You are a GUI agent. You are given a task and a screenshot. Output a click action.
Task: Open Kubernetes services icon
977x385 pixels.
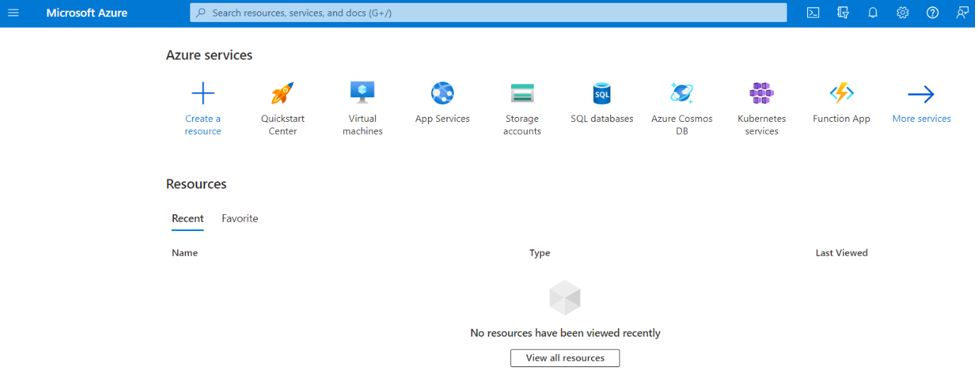(761, 93)
